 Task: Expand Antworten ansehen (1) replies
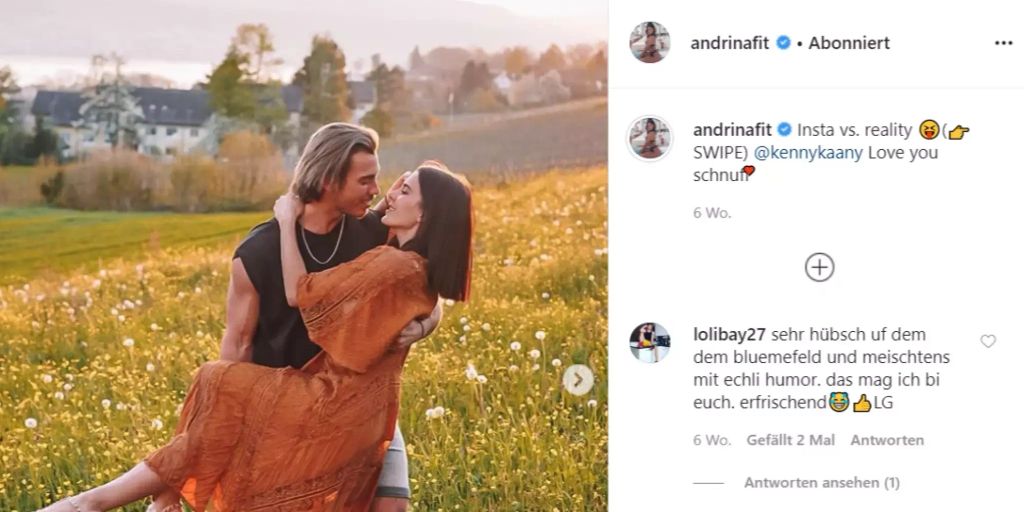pos(822,483)
